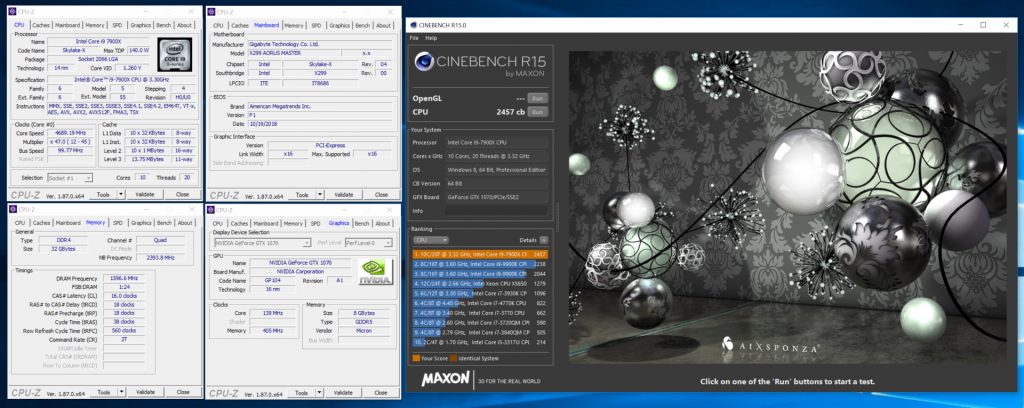
Task: Open the Cinebench Help menu
Action: point(431,38)
